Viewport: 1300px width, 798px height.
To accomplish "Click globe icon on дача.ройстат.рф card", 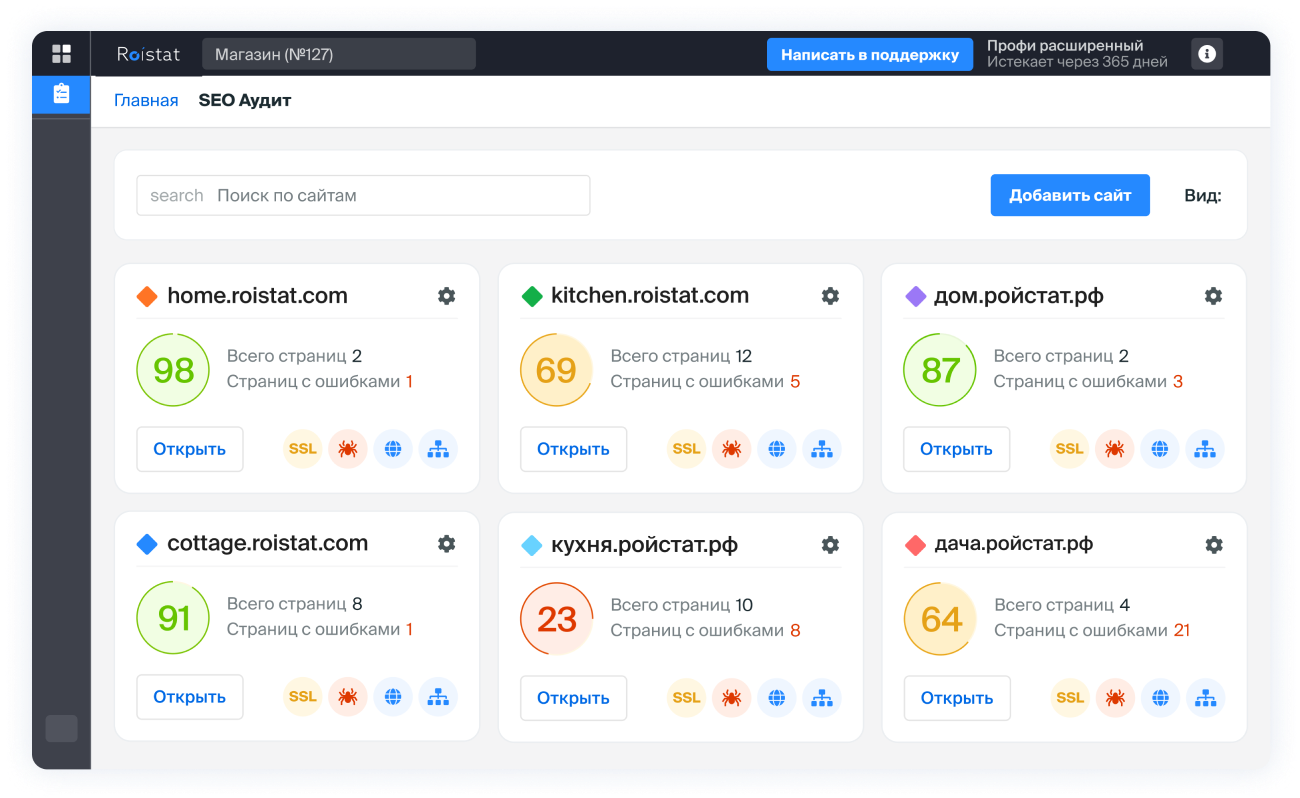I will (1161, 698).
